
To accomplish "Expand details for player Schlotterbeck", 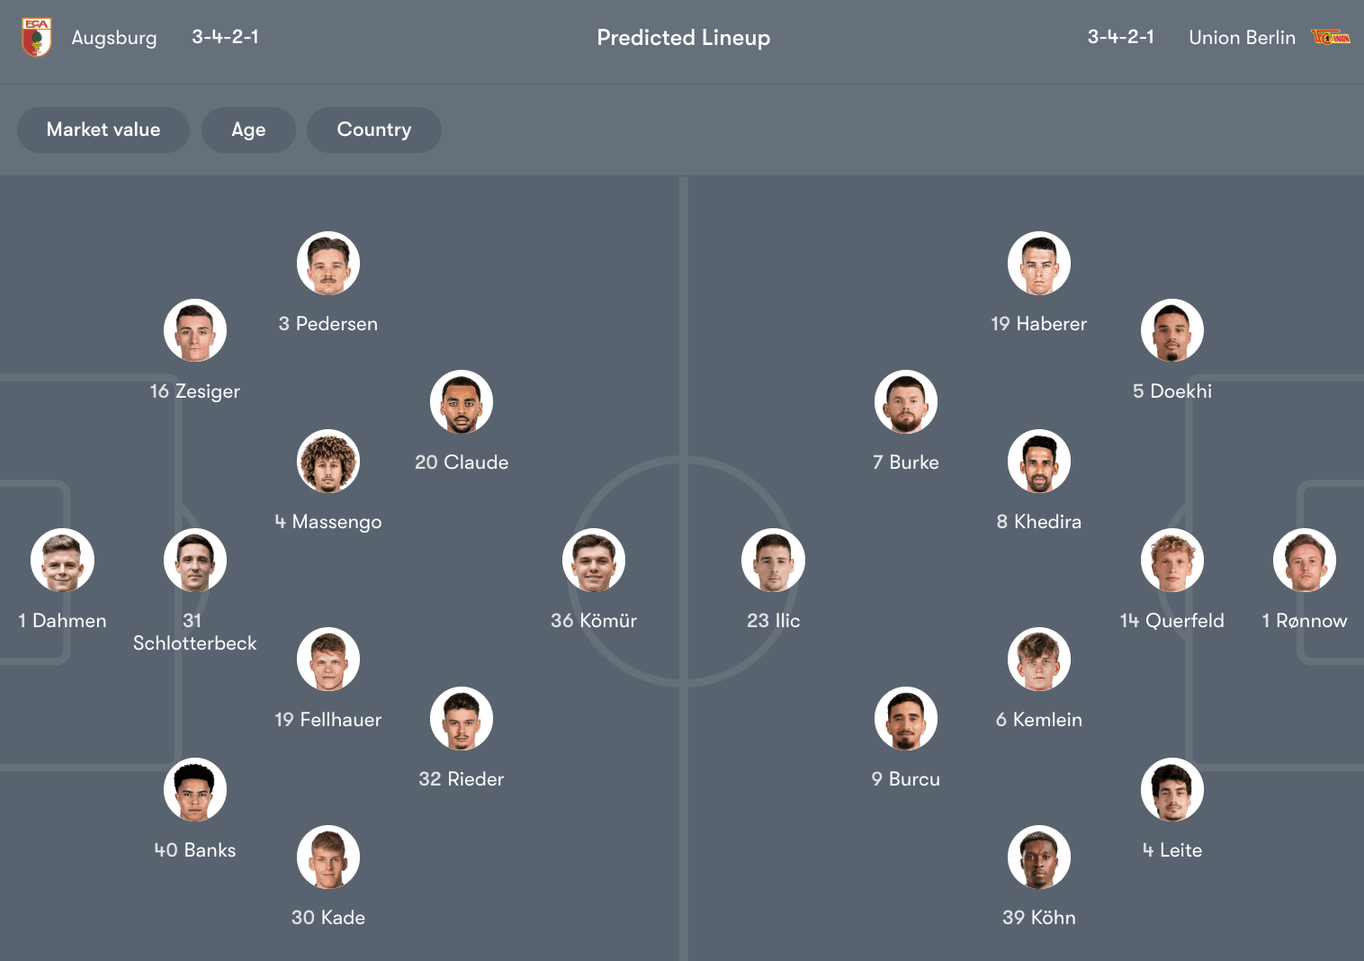I will coord(195,560).
